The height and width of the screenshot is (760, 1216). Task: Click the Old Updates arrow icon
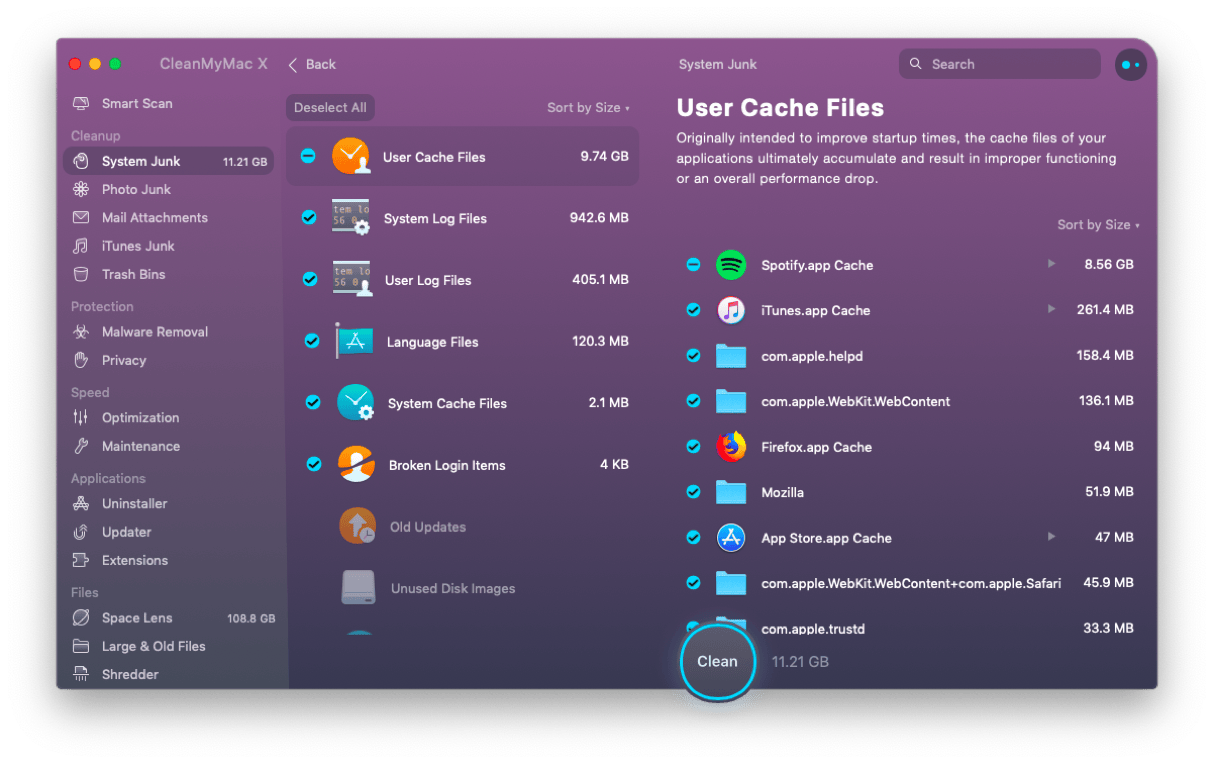point(357,526)
